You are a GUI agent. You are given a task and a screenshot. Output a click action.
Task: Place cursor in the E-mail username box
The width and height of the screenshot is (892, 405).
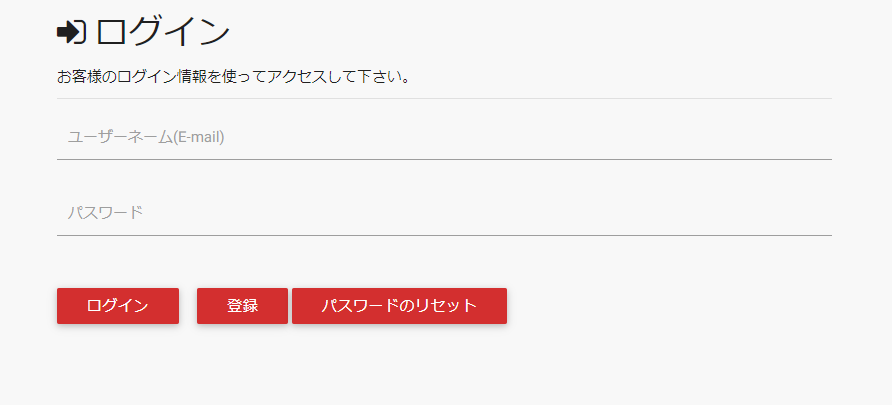(x=444, y=137)
